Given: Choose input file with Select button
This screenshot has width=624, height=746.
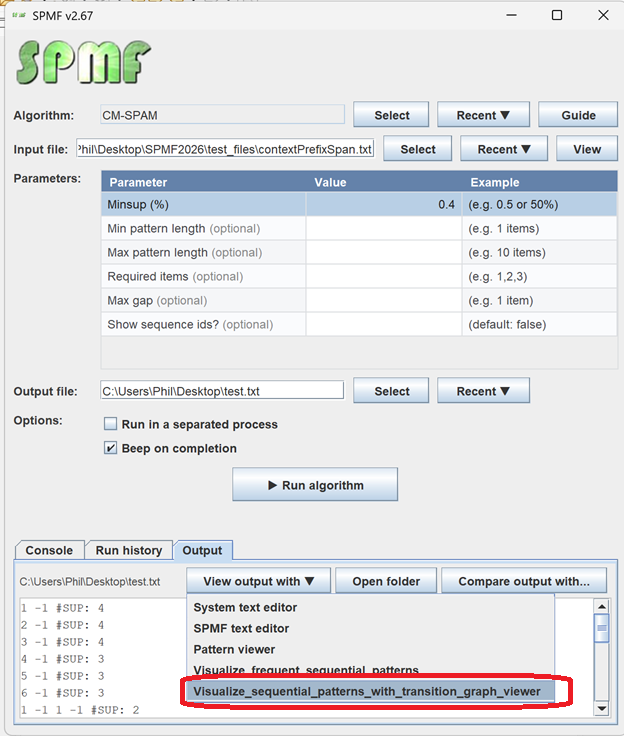Looking at the screenshot, I should point(418,149).
